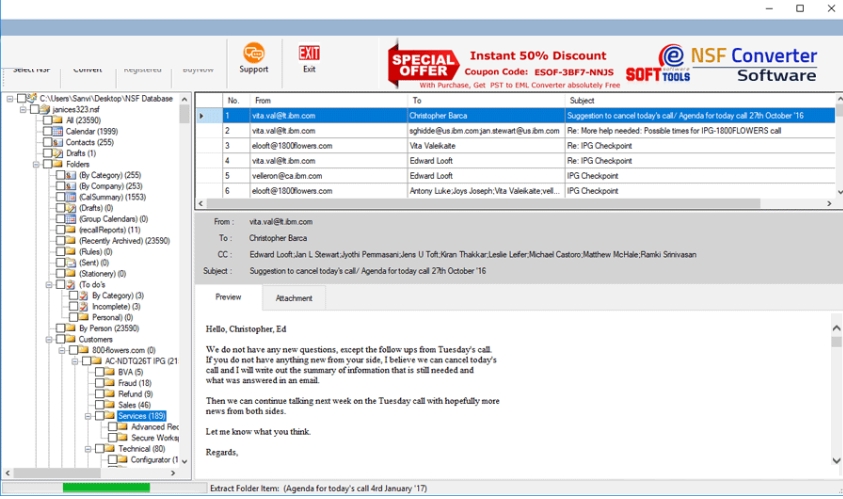Viewport: 843px width, 499px height.
Task: Click the All (23590) folder icon
Action: pyautogui.click(x=58, y=120)
